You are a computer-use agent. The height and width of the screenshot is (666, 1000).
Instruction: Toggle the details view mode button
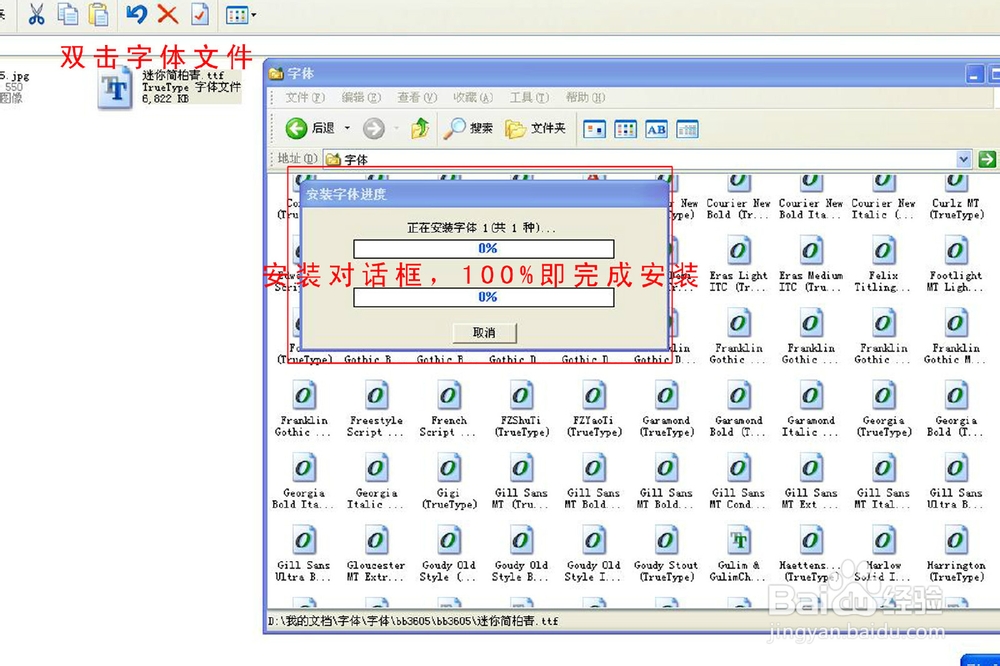[x=688, y=130]
